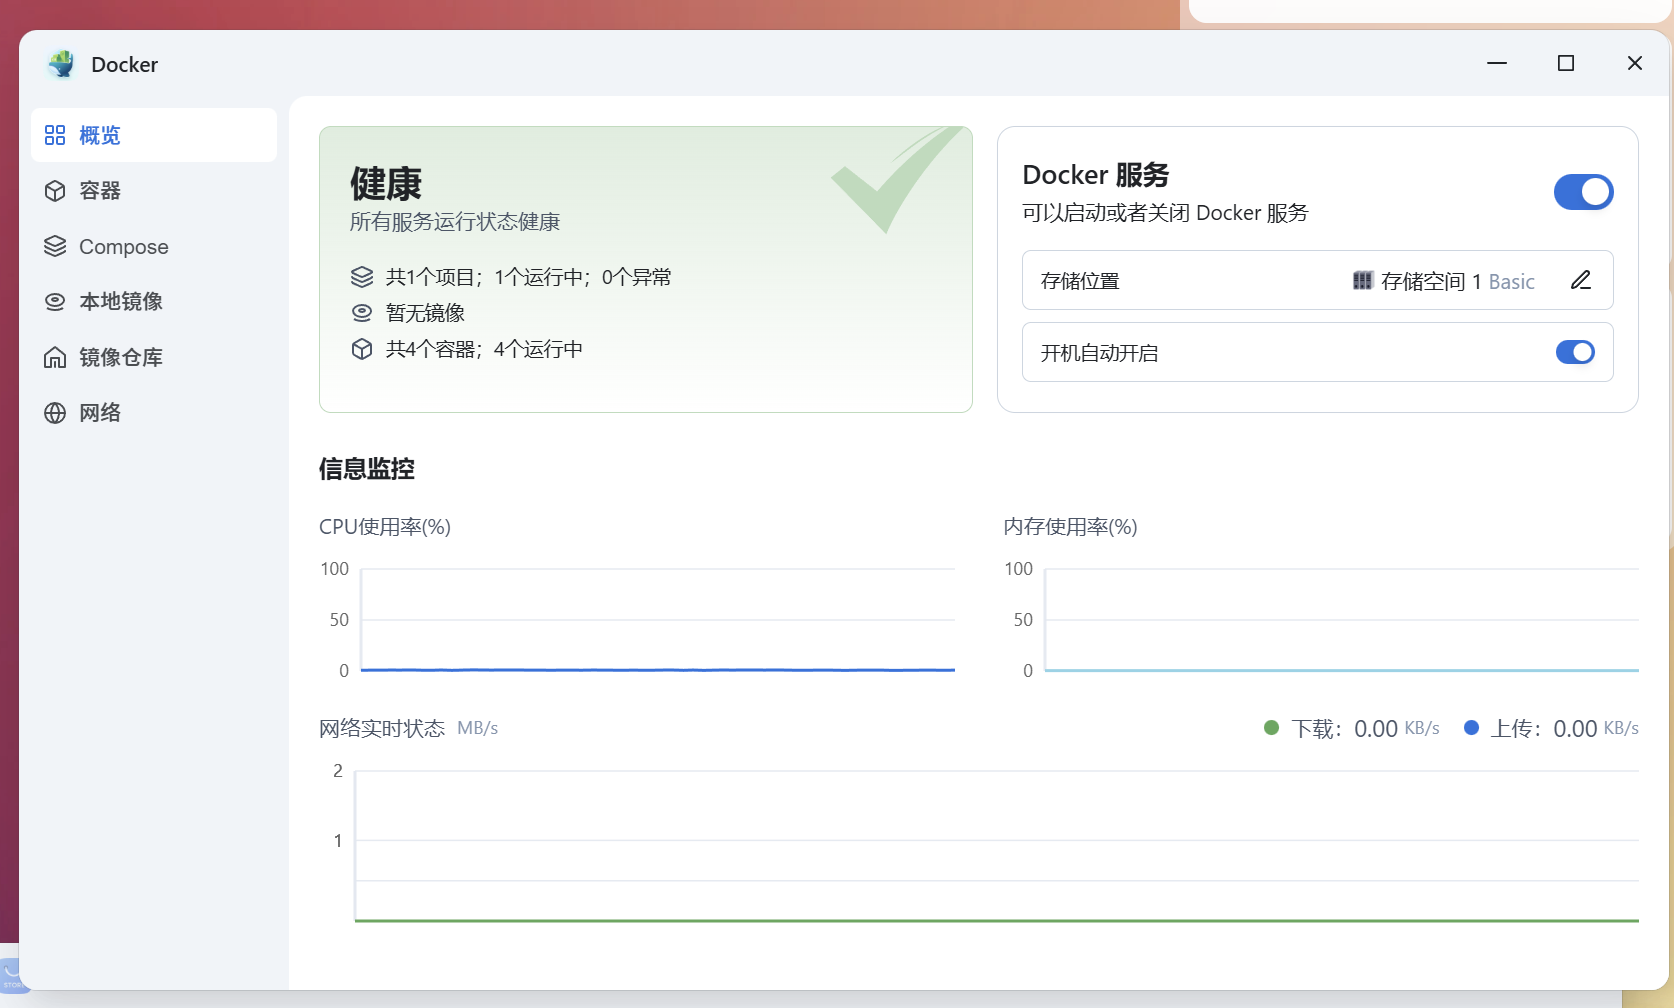Click the projects layers icon in health card
Viewport: 1674px width, 1008px height.
click(362, 277)
